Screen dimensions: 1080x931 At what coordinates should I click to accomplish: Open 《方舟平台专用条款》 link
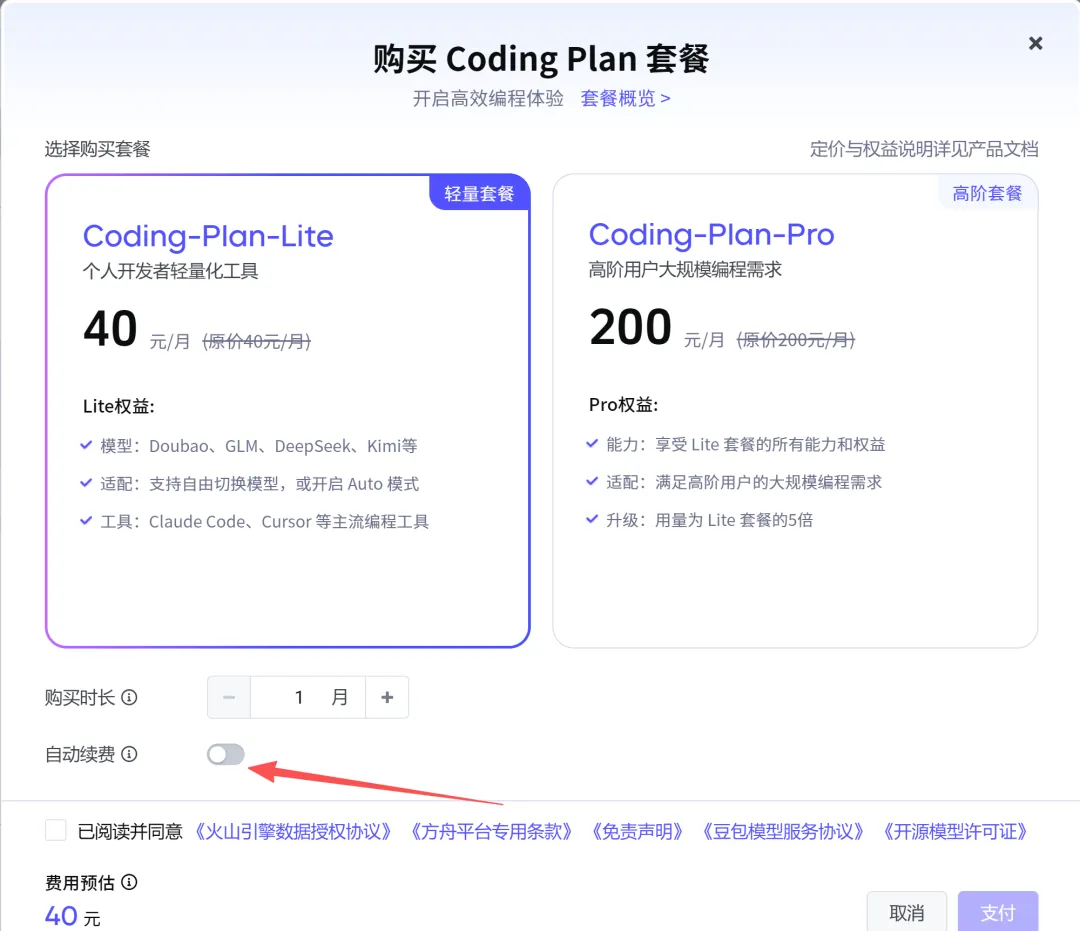point(491,831)
